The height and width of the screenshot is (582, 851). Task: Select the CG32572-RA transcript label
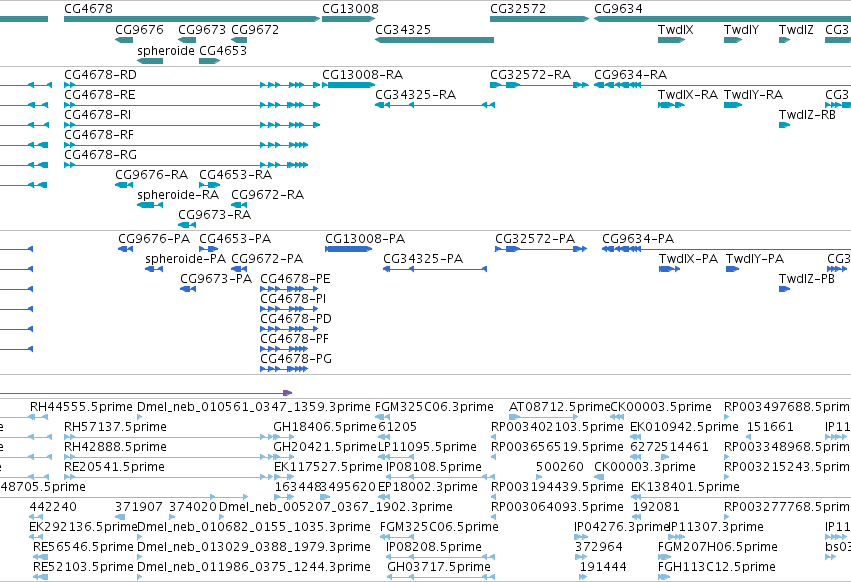click(531, 74)
